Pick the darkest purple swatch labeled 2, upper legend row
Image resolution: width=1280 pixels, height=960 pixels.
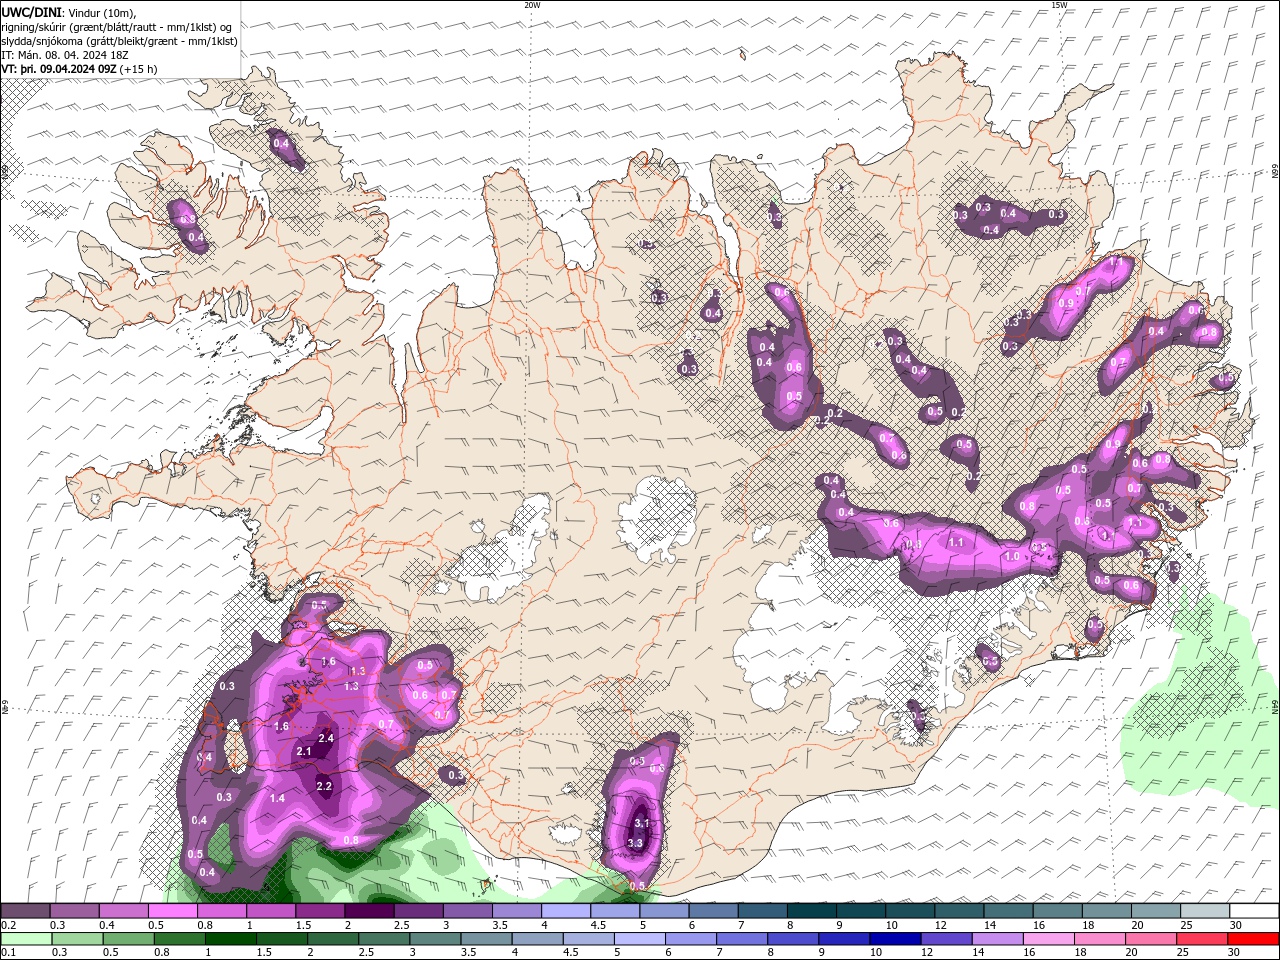pos(368,911)
